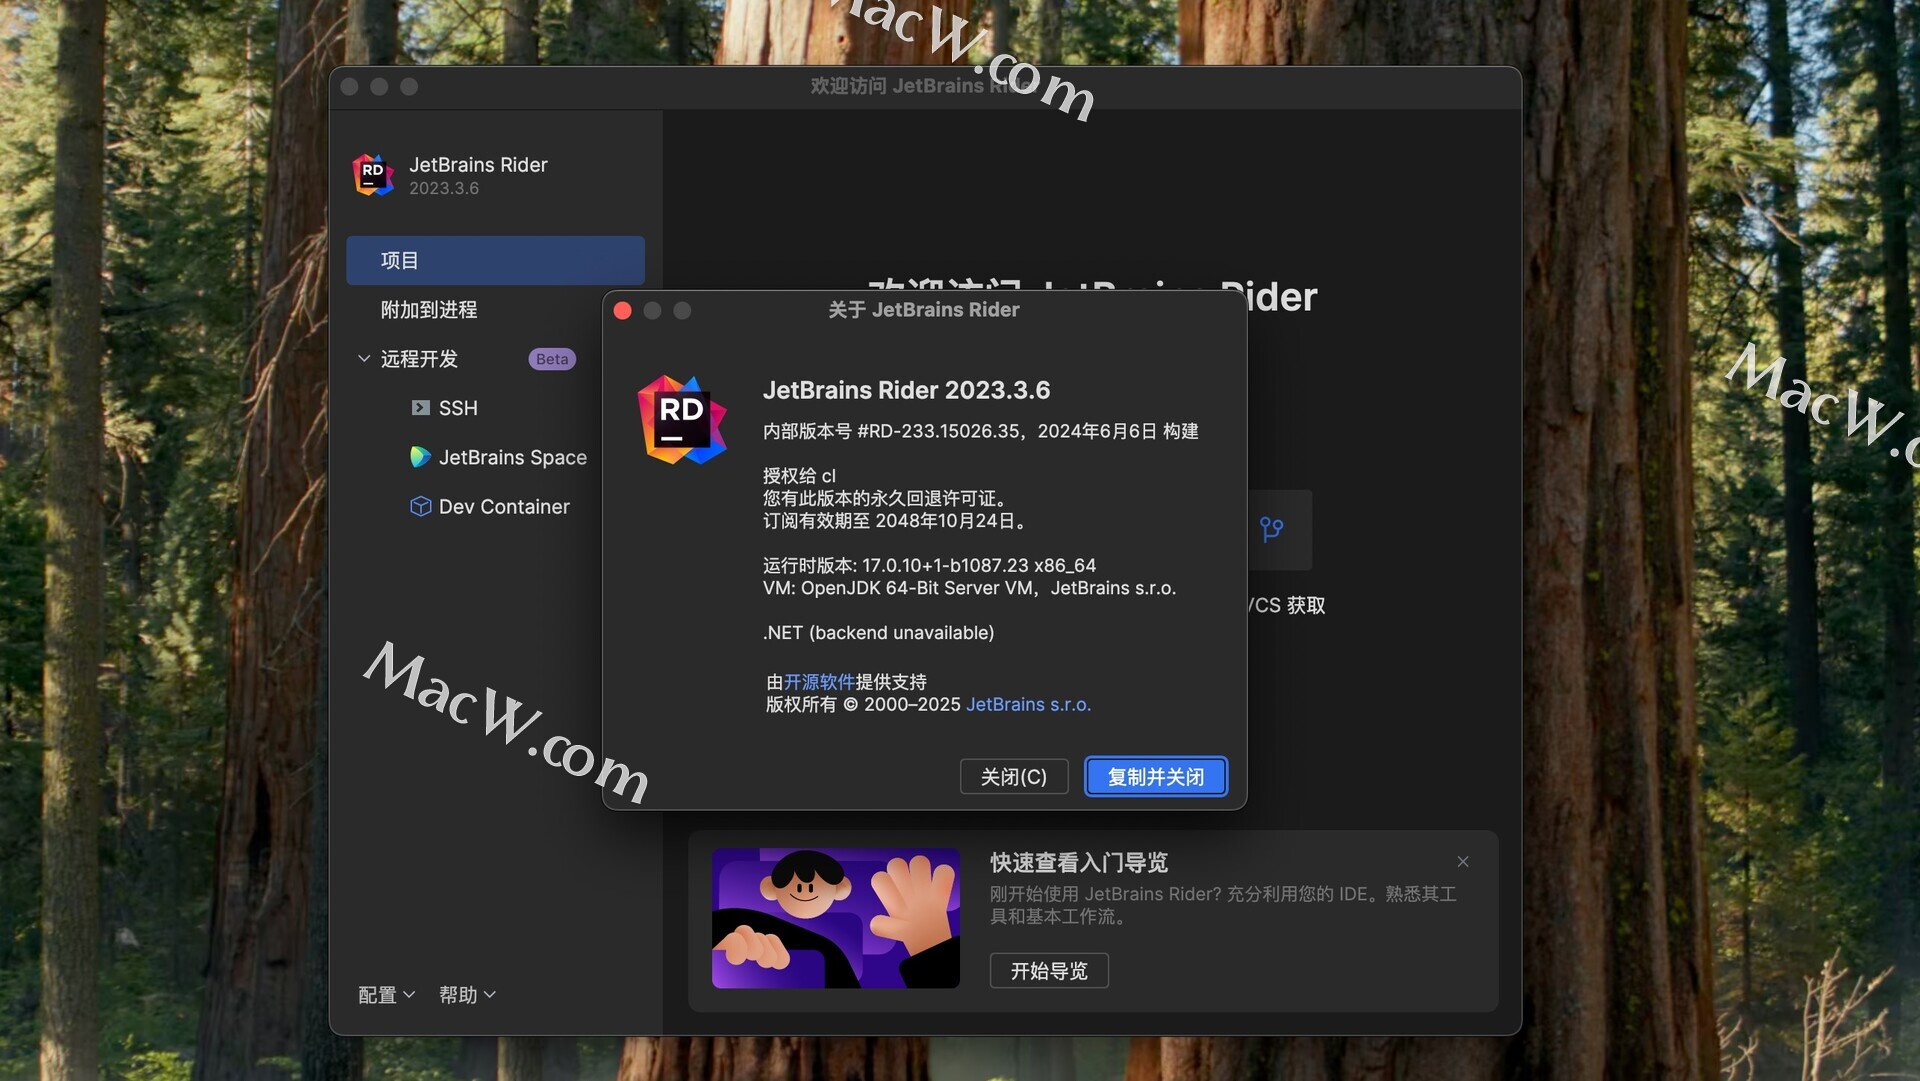Click the tour illustration thumbnail
This screenshot has width=1920, height=1081.
836,918
